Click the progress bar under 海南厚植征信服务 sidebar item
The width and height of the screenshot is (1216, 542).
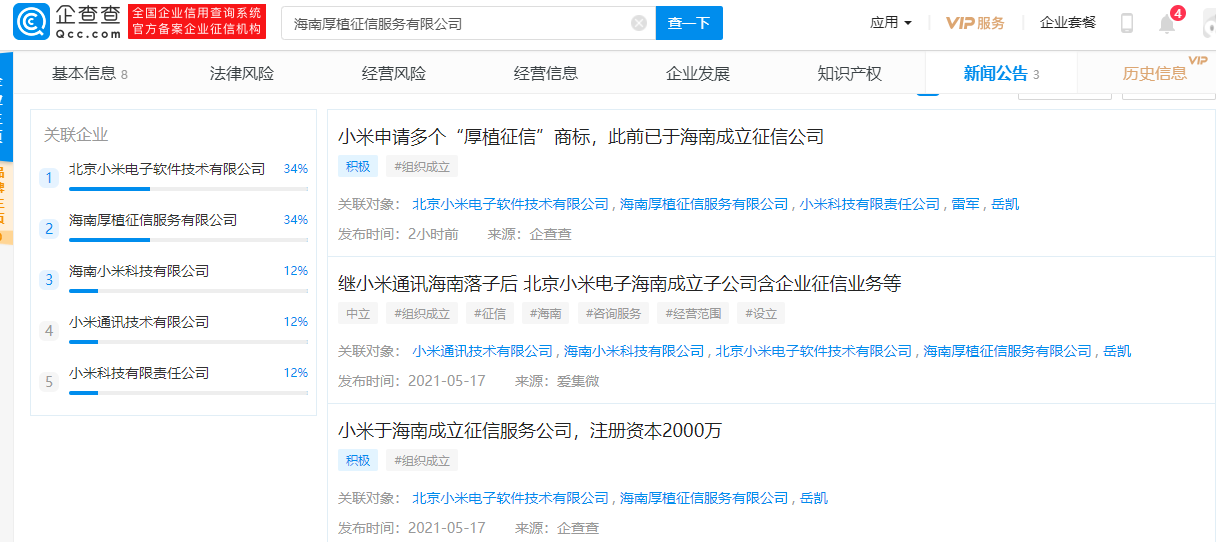pos(188,239)
